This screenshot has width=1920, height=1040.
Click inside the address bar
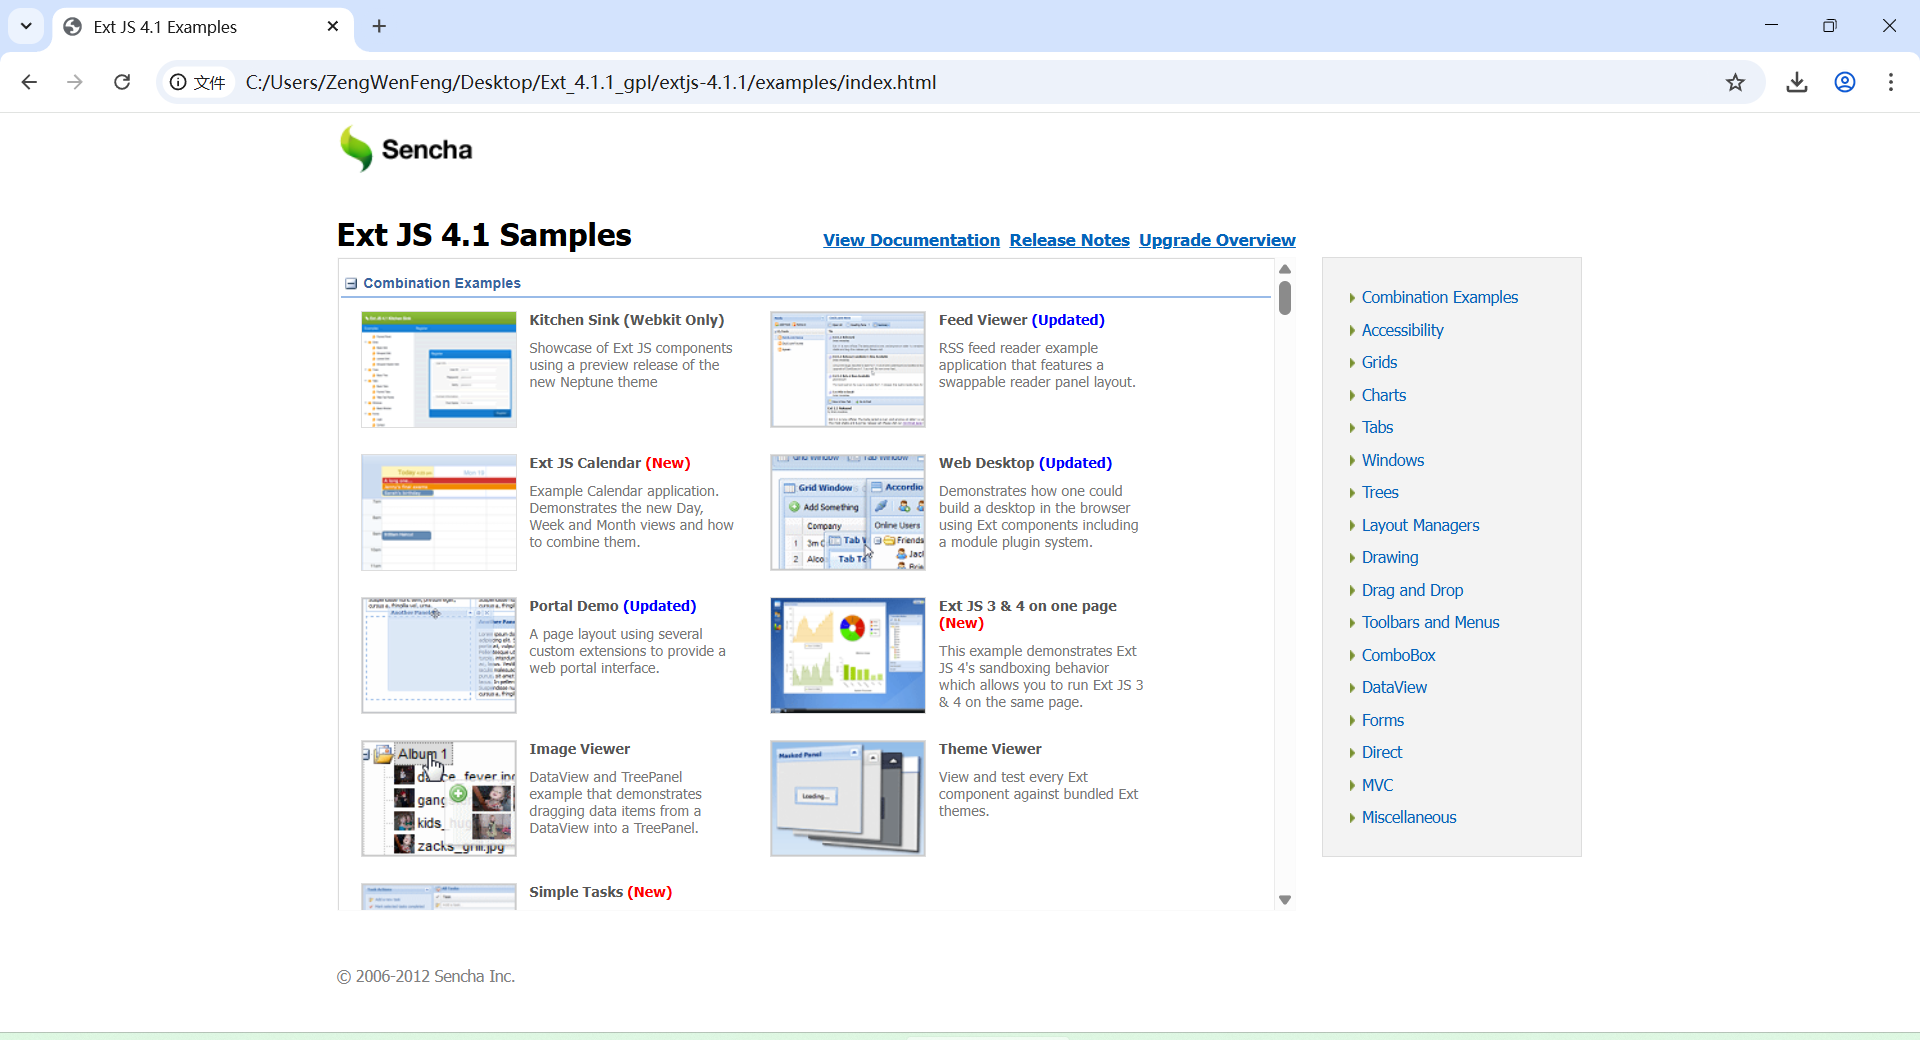tap(700, 82)
